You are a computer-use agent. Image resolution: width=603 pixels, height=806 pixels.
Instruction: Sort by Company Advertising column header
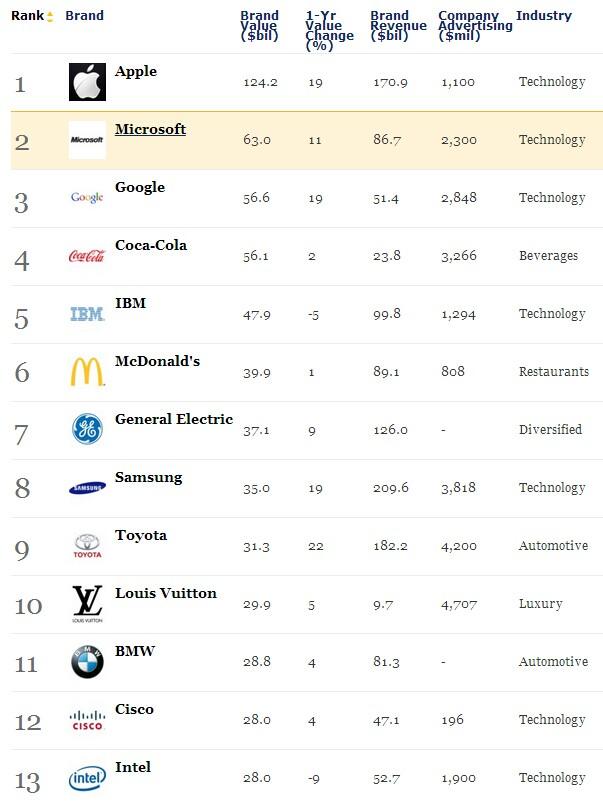475,25
